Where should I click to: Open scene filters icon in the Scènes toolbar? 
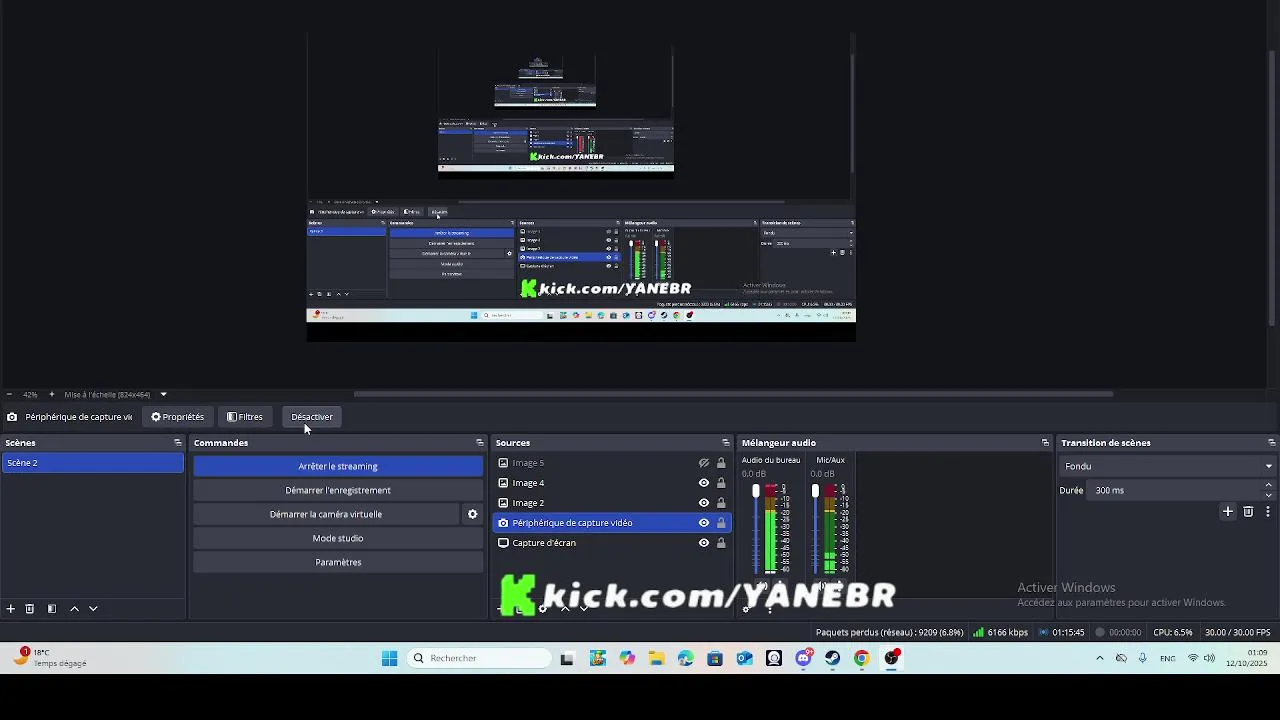52,608
